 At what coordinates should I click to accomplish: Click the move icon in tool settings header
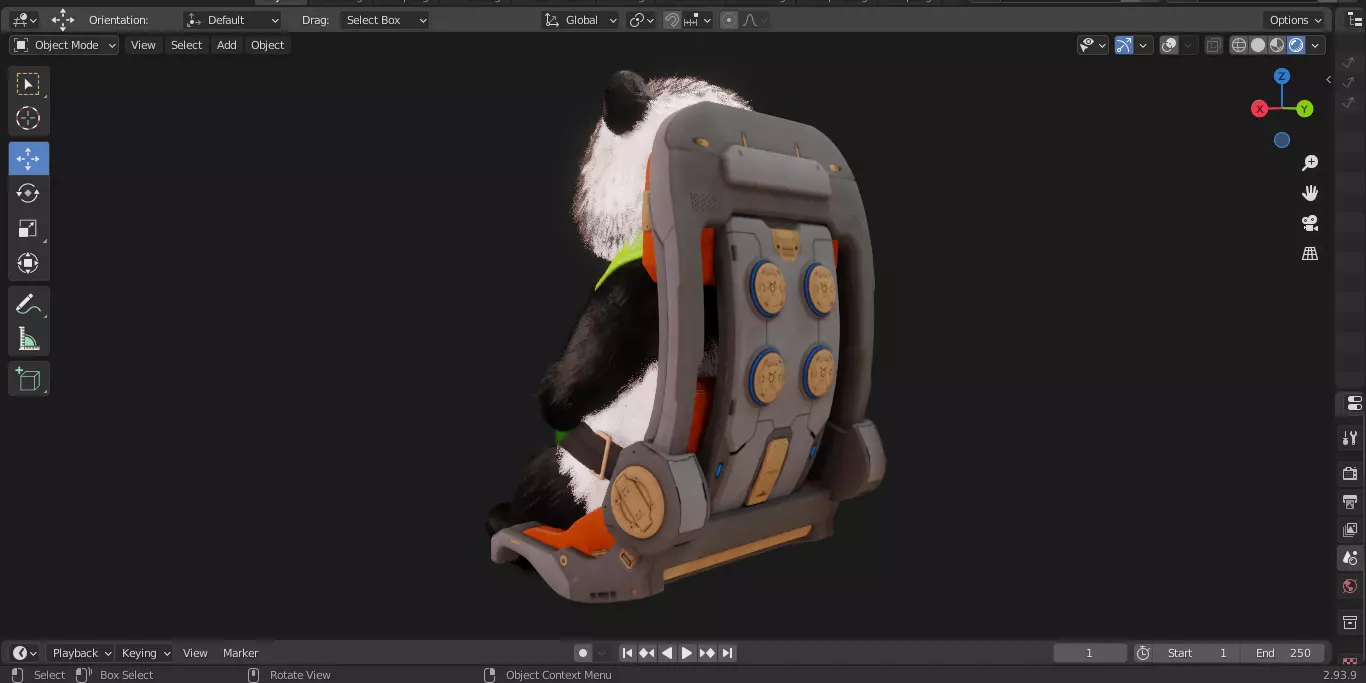[63, 20]
